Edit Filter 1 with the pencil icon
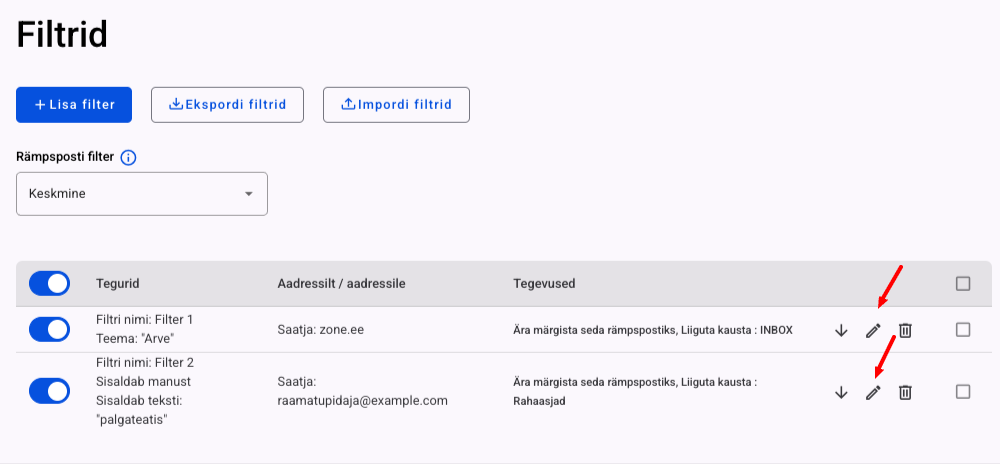Image resolution: width=1000 pixels, height=464 pixels. (x=872, y=331)
